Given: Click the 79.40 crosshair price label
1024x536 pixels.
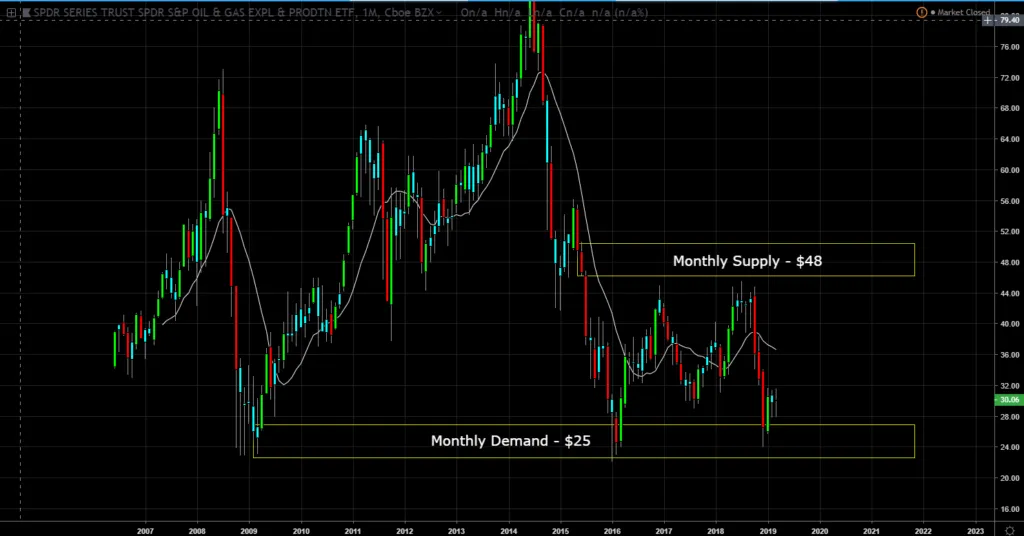Looking at the screenshot, I should [x=1009, y=20].
